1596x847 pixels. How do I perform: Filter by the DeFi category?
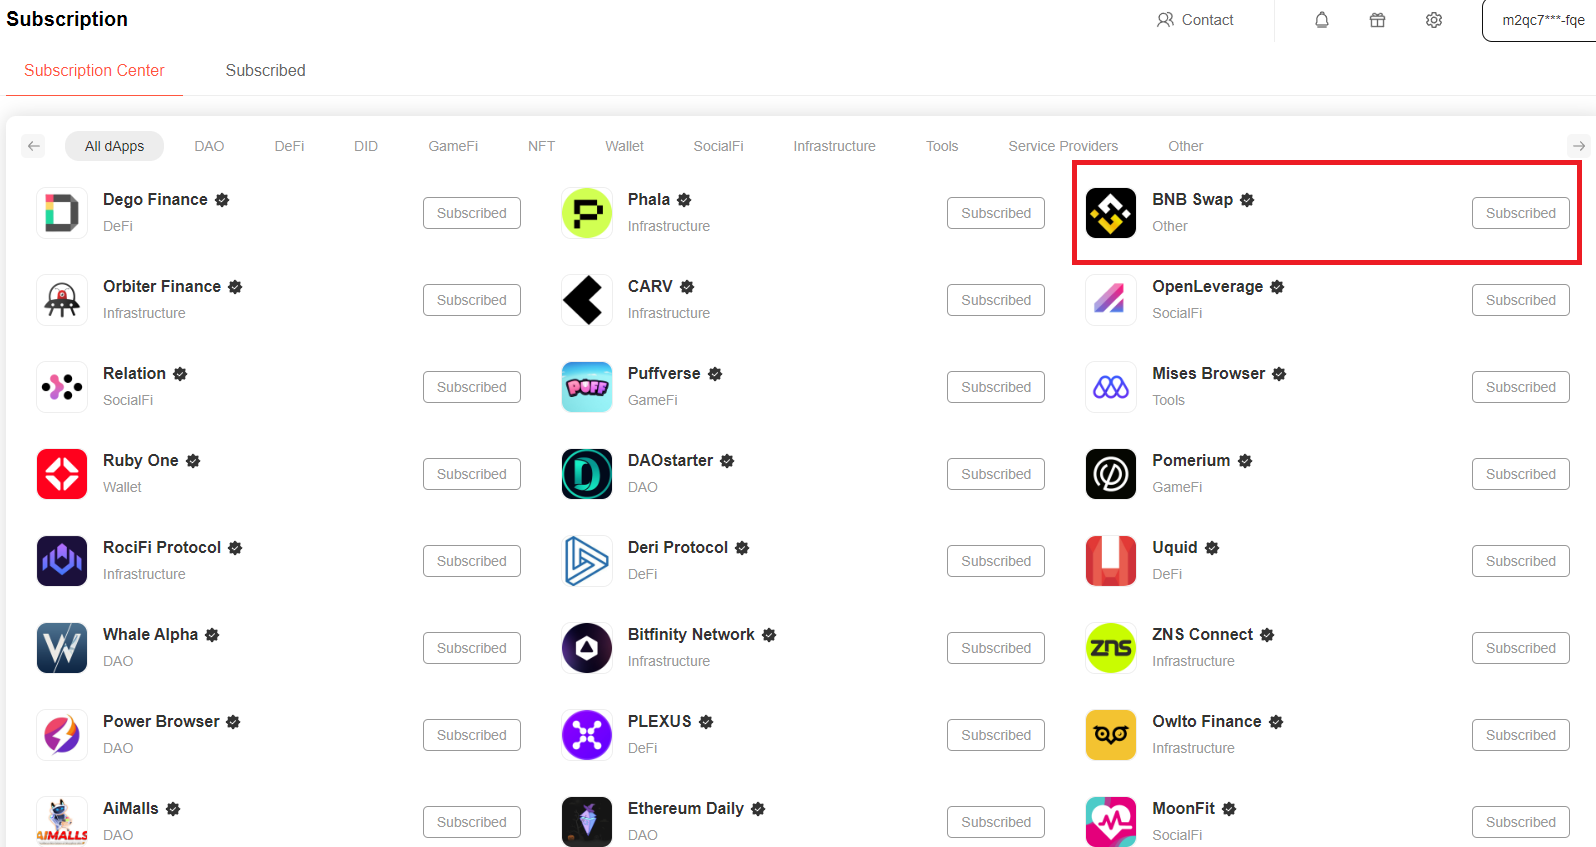(x=289, y=146)
